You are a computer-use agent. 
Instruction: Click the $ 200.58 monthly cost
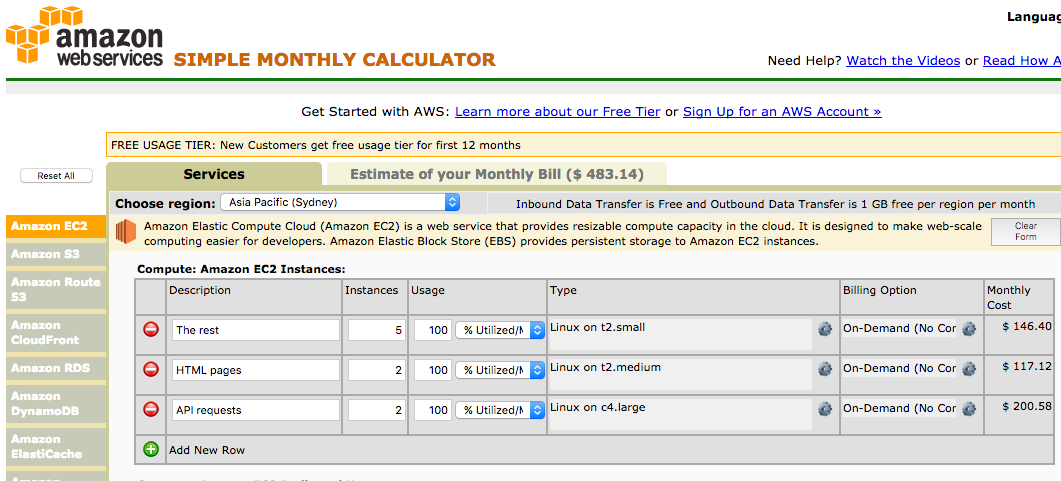click(1027, 406)
